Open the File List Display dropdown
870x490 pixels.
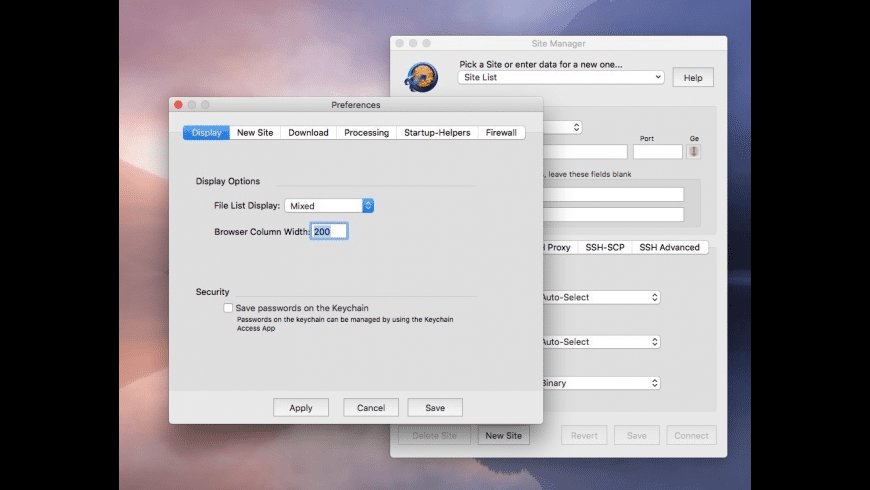pyautogui.click(x=329, y=205)
